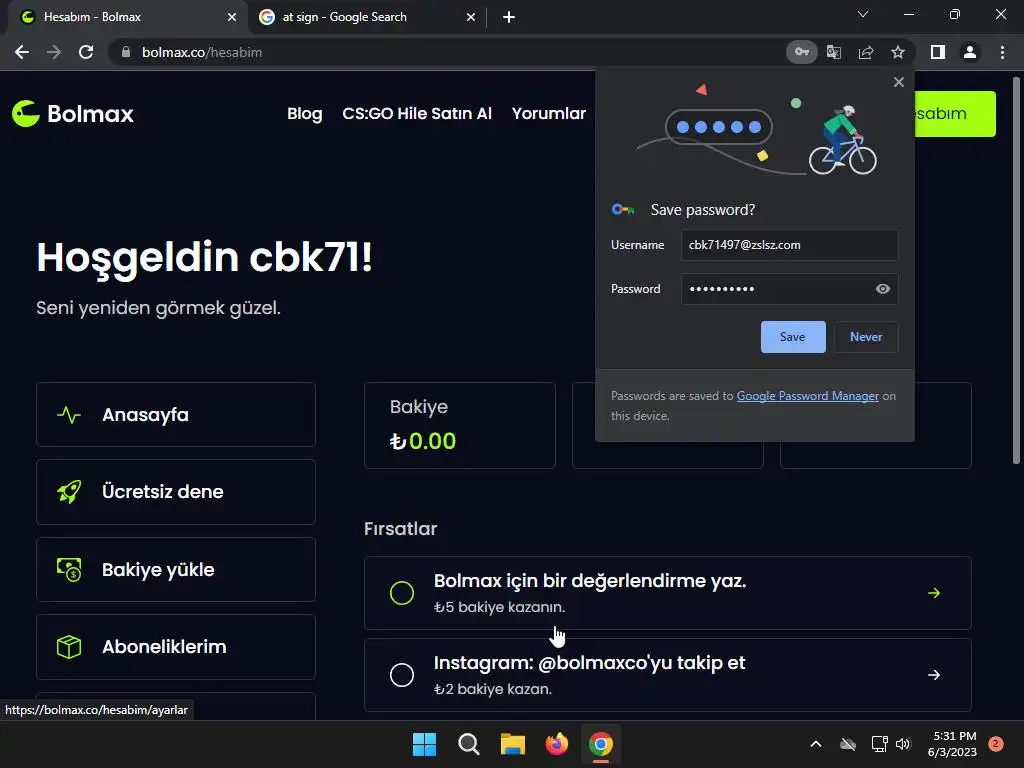Go back with the browser back arrow
The height and width of the screenshot is (768, 1024).
22,52
